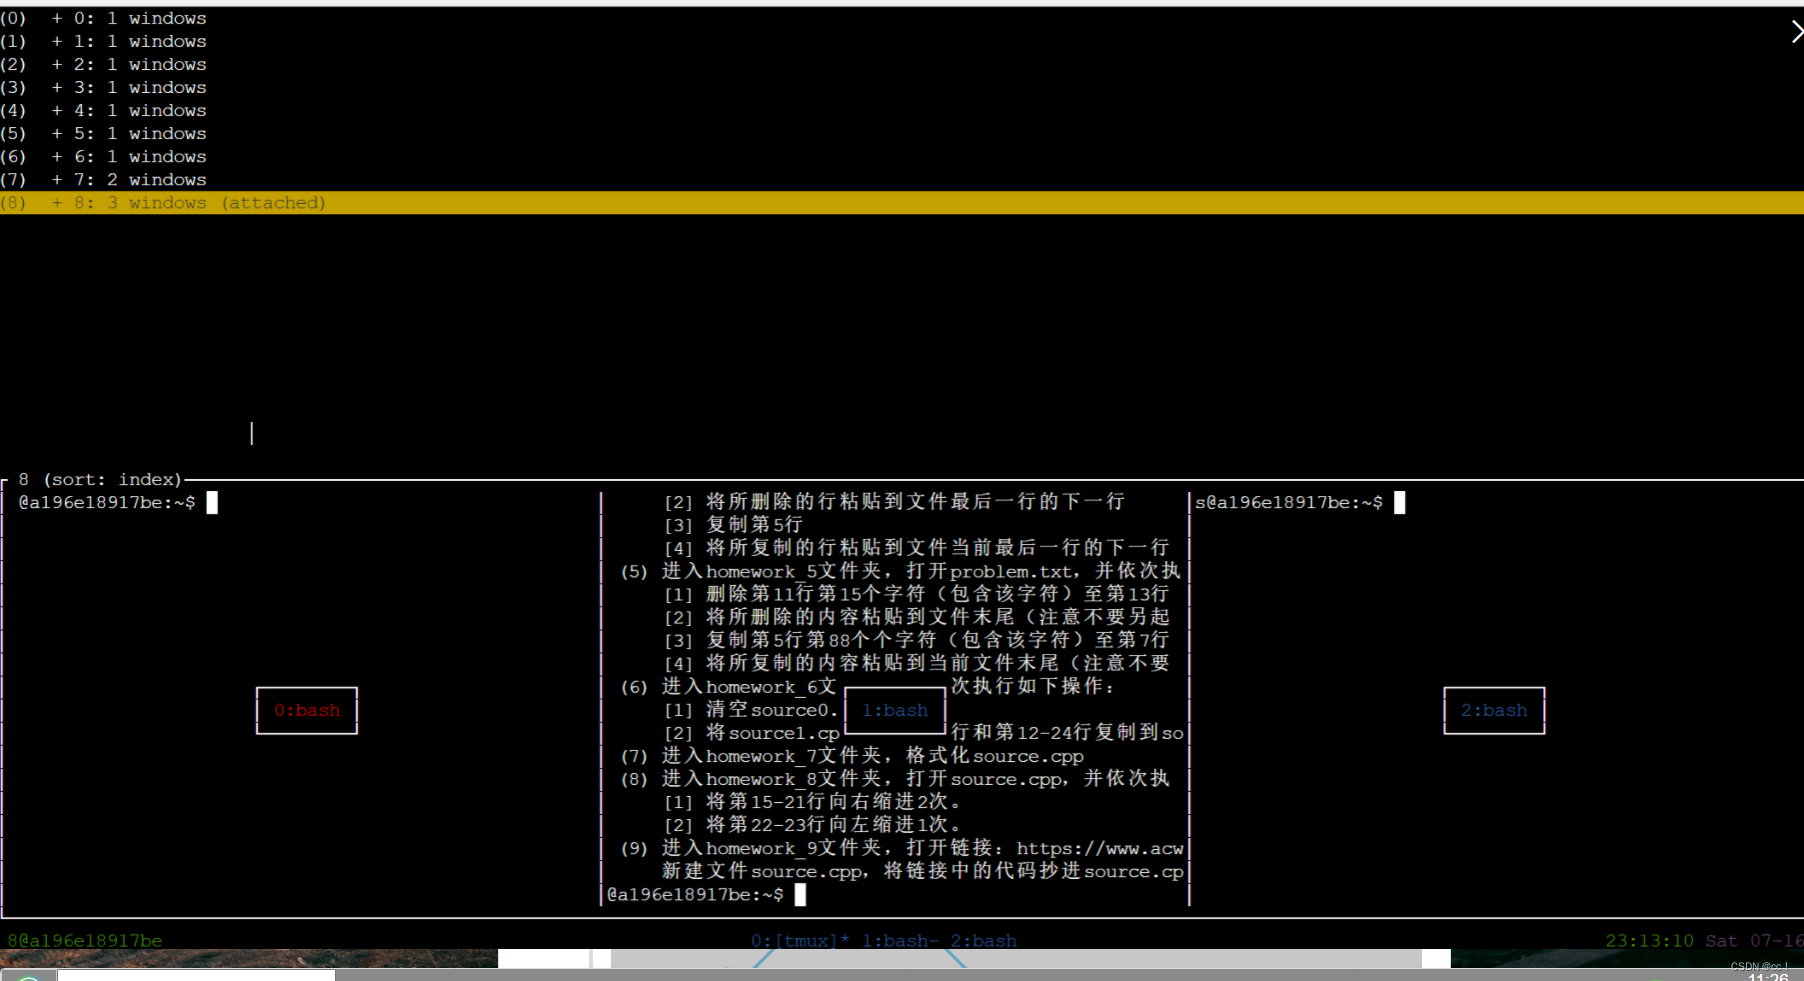
Task: Click the homework_9 line with https link
Action: [902, 848]
